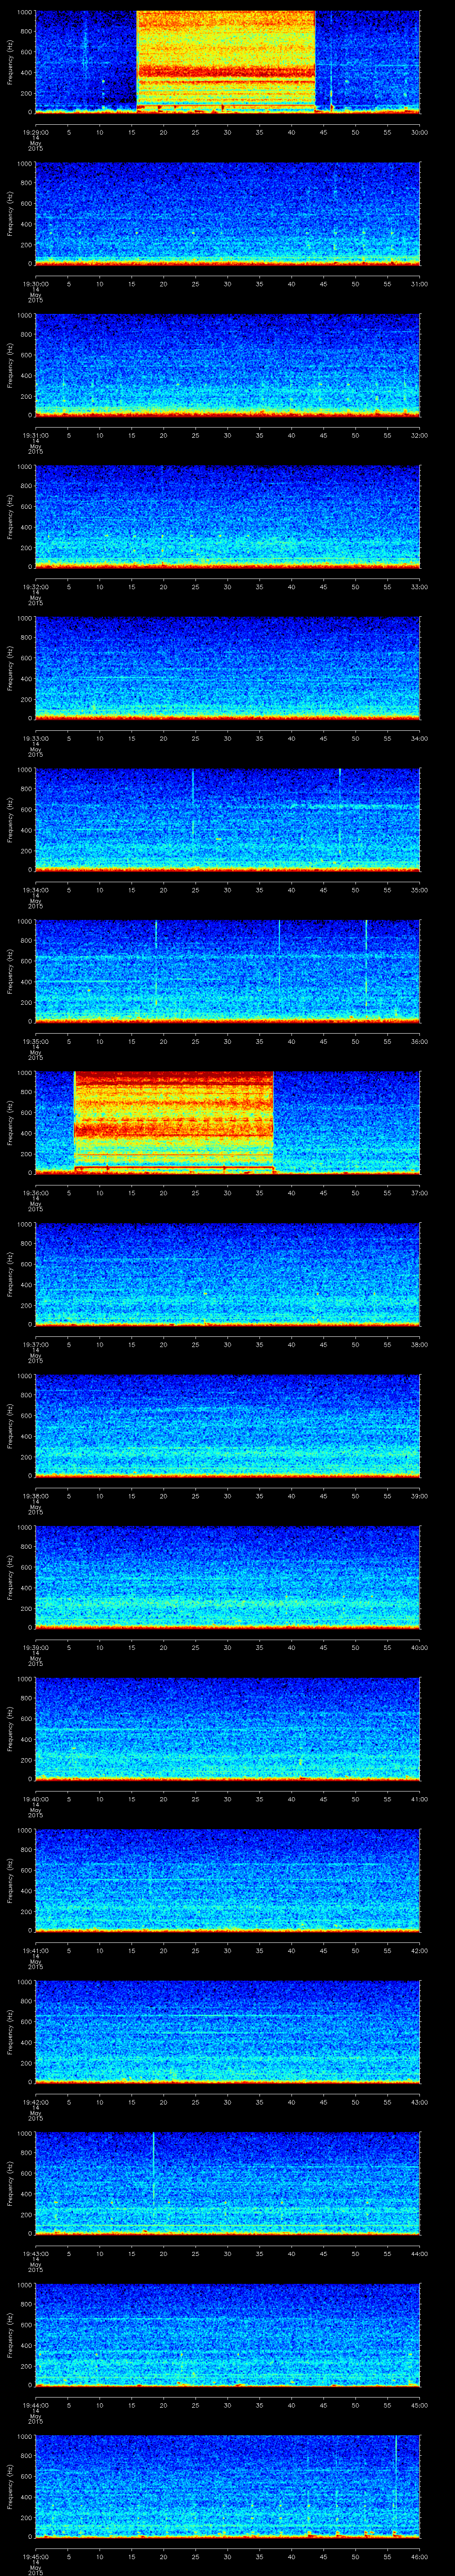Click the '46:00' end time label
Screen dimensions: 455x2576
point(419,2556)
